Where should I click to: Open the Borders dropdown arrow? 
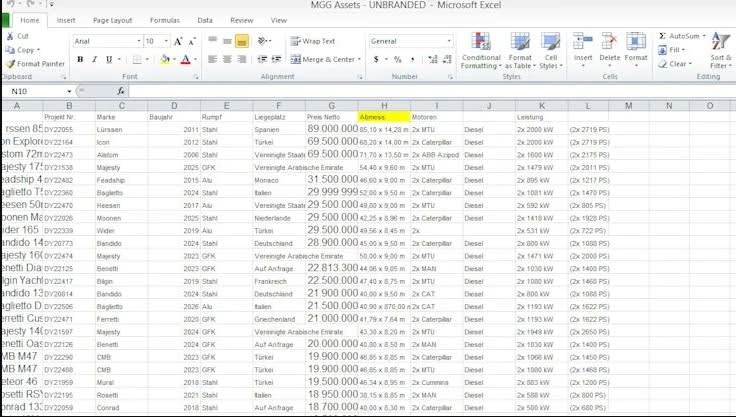[147, 60]
